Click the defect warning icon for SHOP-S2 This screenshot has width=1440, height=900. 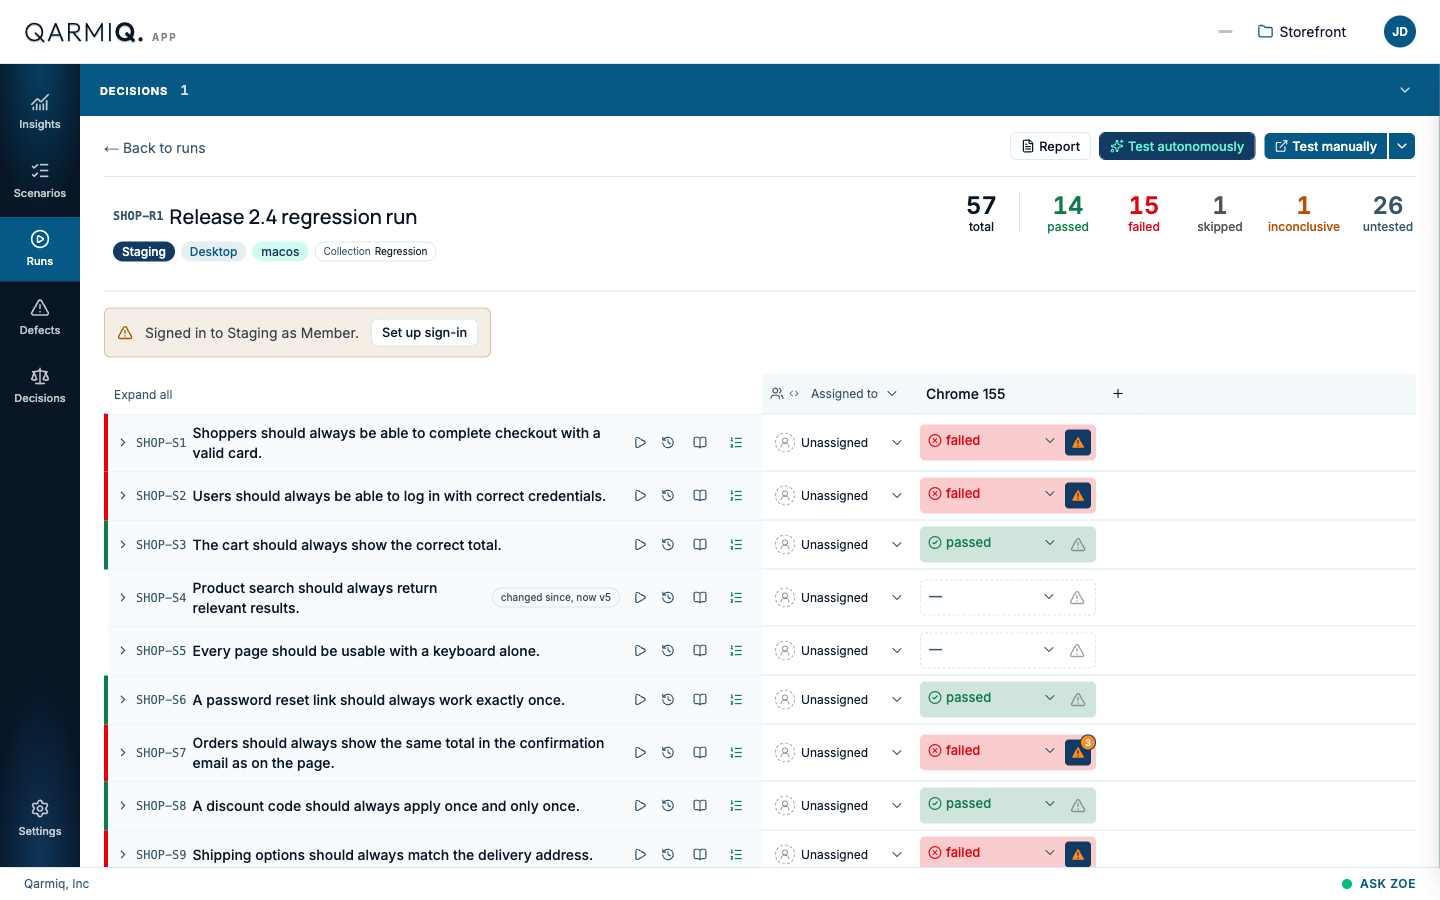pyautogui.click(x=1078, y=495)
